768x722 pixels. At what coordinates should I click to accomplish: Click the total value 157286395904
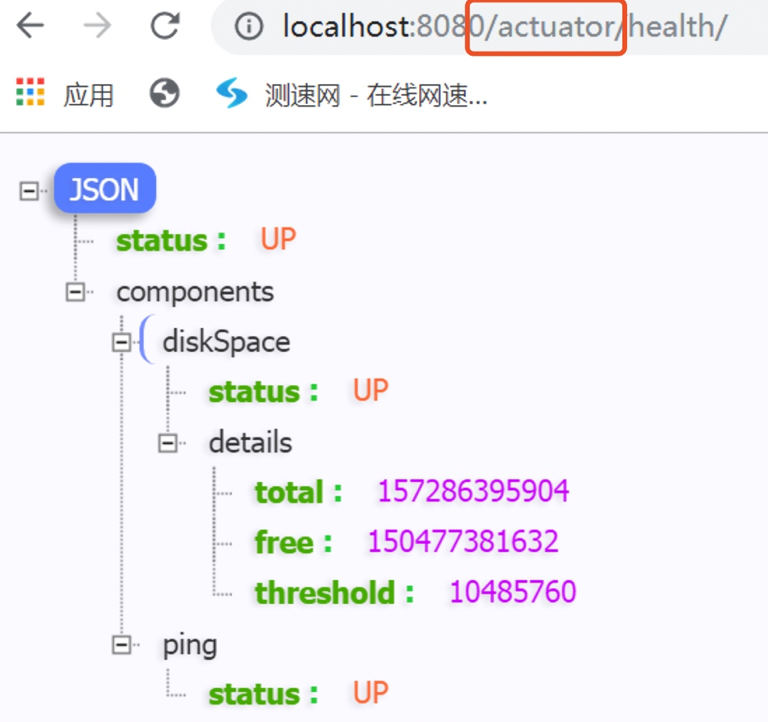pyautogui.click(x=474, y=491)
